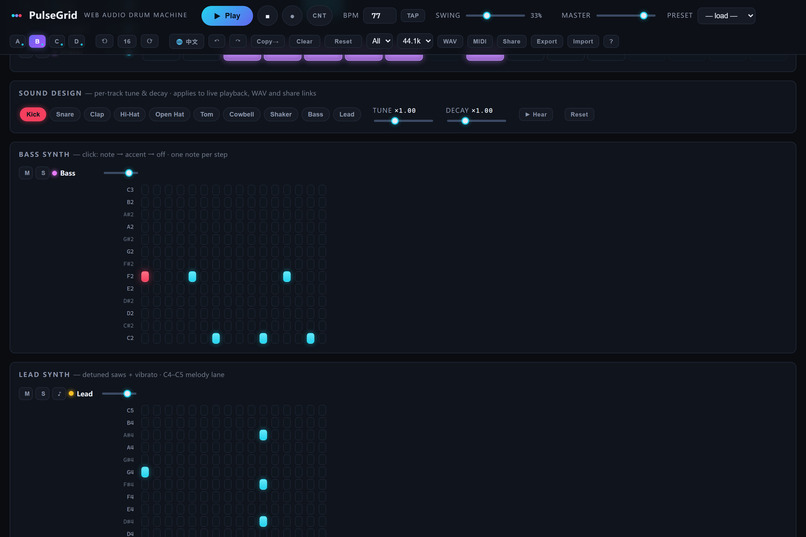Toggle the D#4 lead note
The image size is (806, 537).
point(263,521)
